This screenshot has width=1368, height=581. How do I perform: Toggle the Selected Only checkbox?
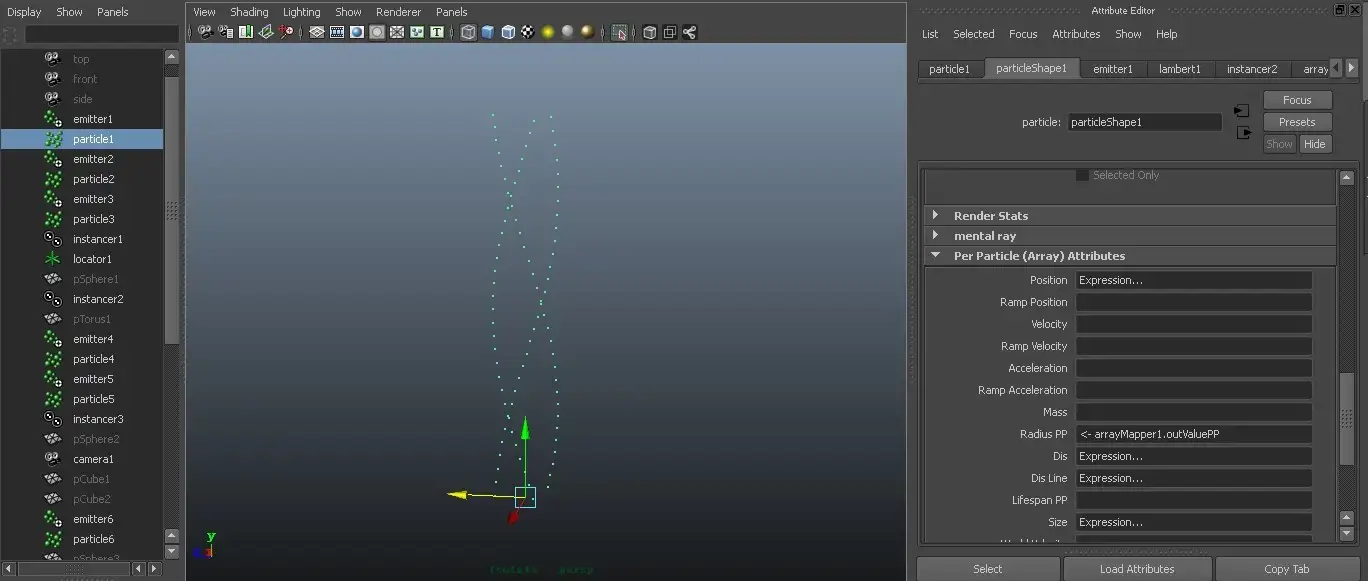[x=1082, y=175]
